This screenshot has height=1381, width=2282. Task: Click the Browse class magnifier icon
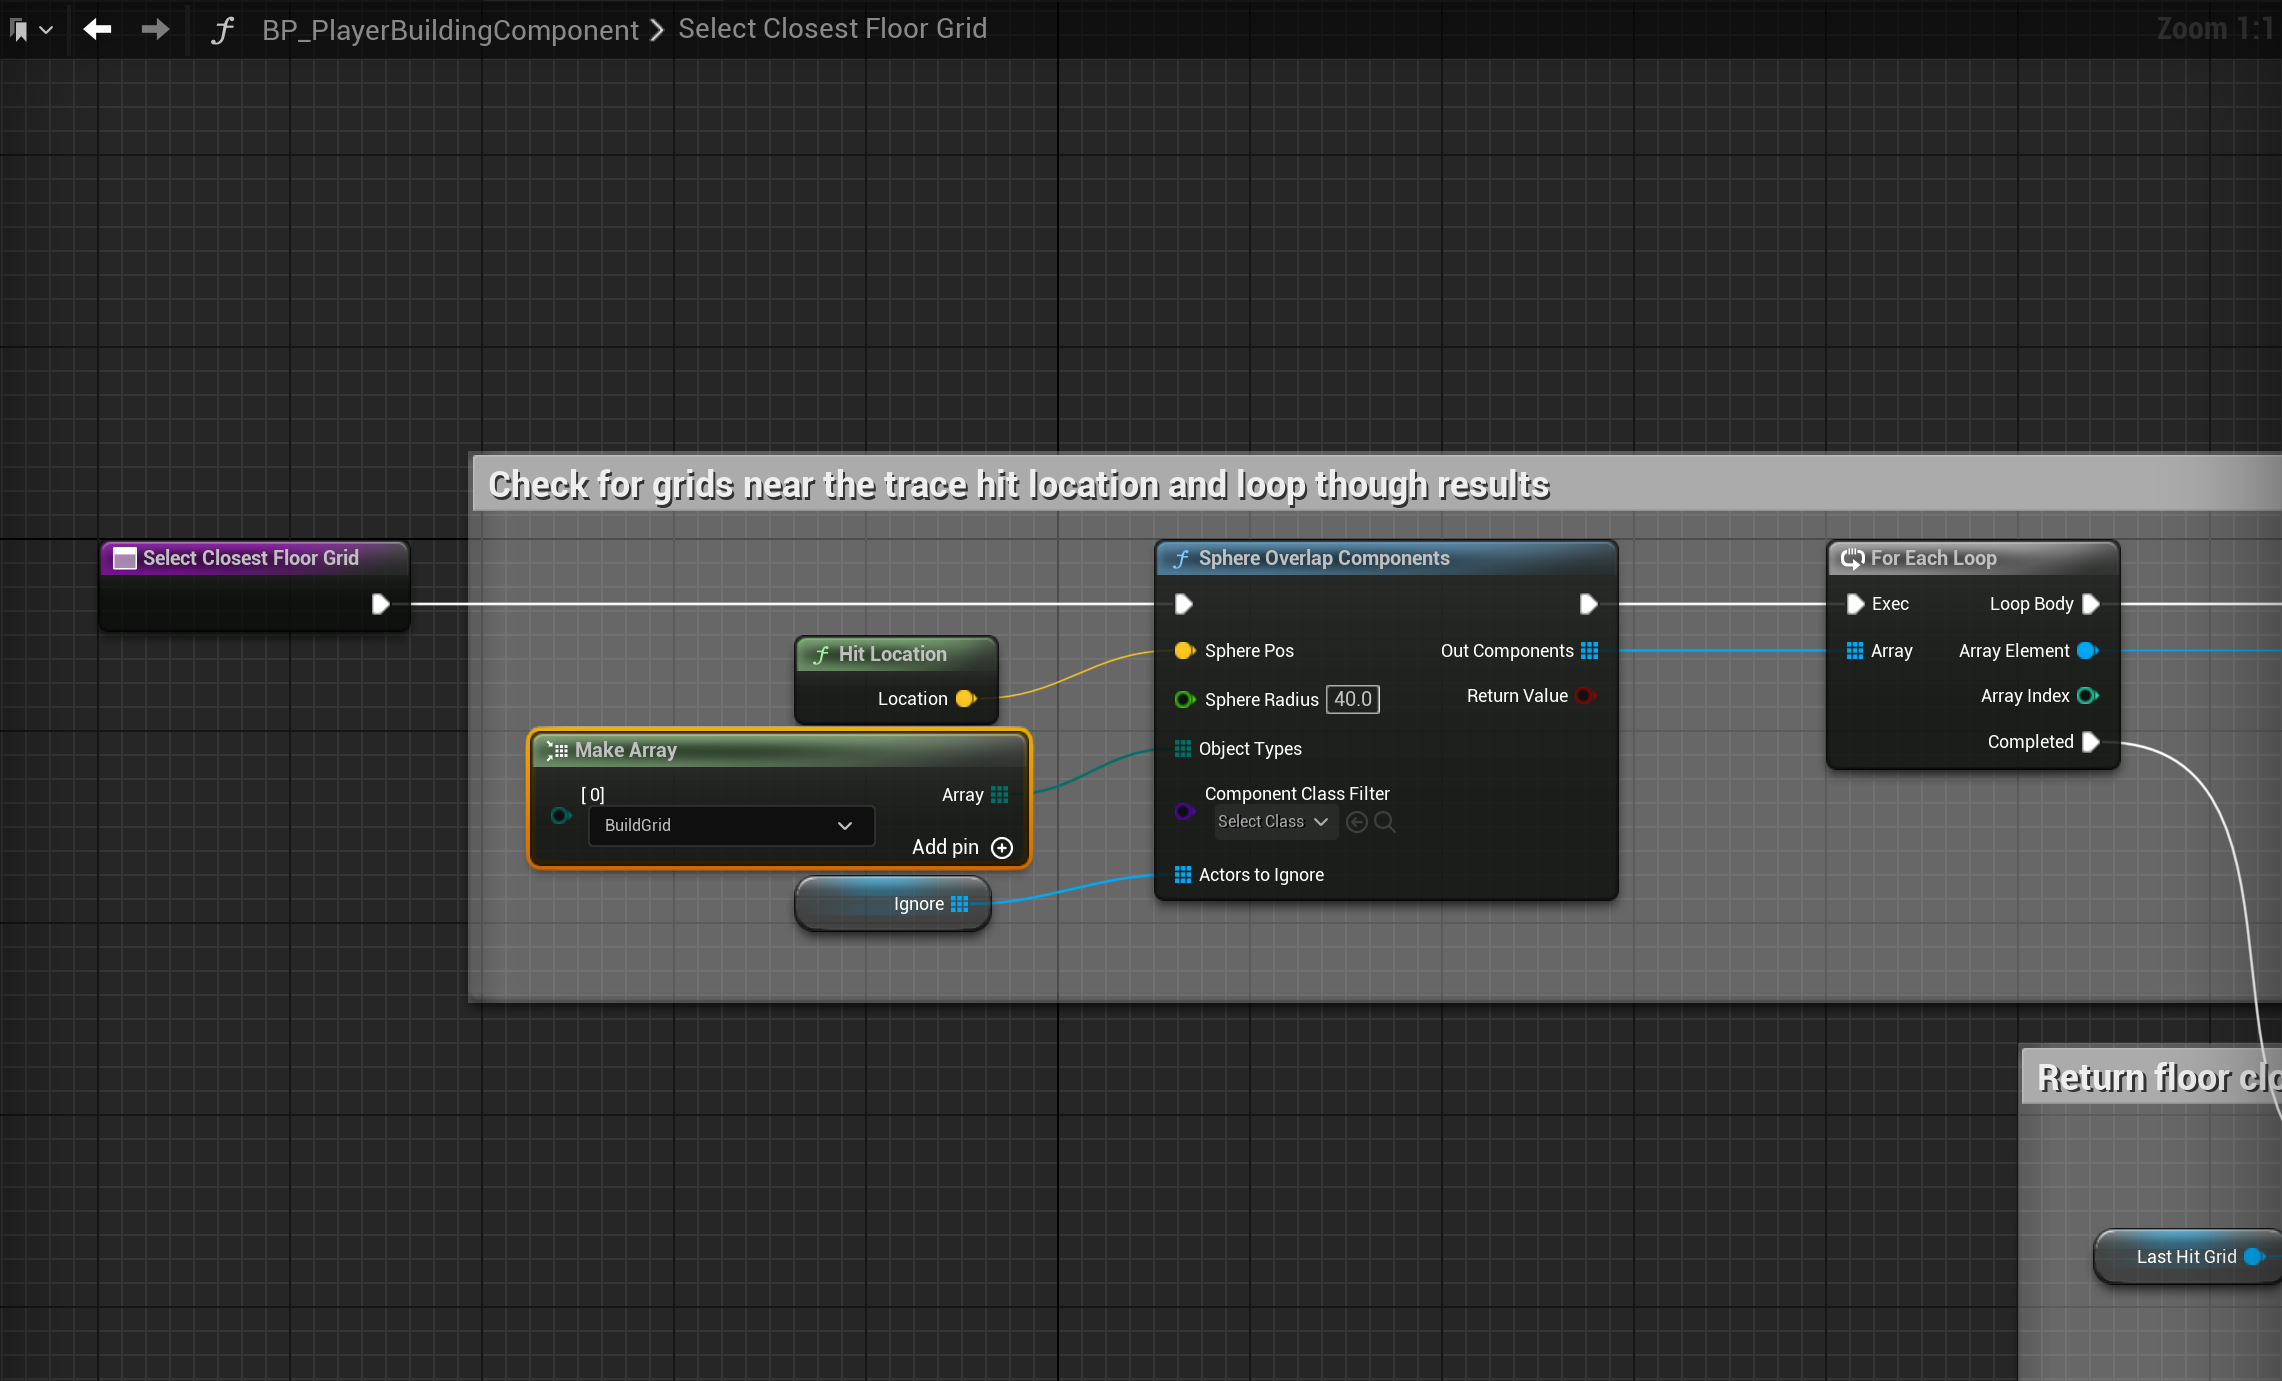(1385, 822)
